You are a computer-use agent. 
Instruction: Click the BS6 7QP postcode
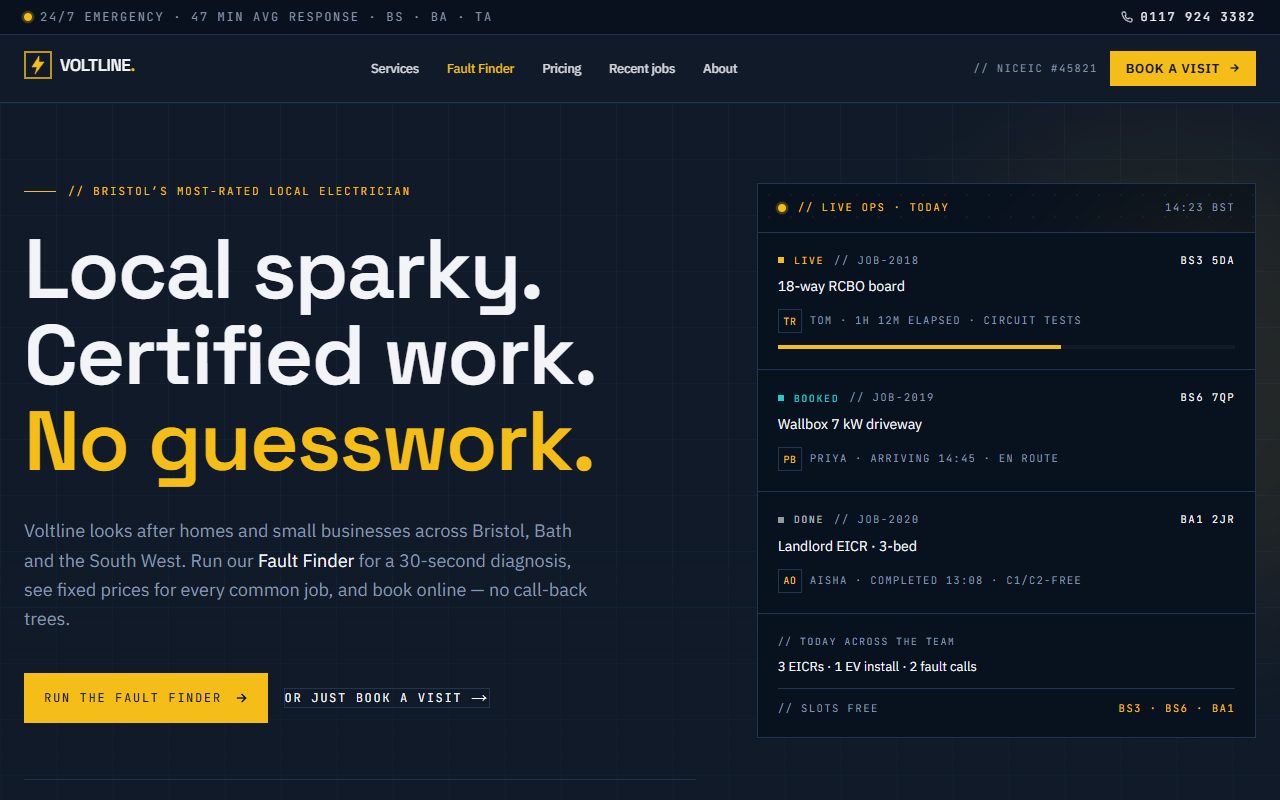pos(1207,397)
